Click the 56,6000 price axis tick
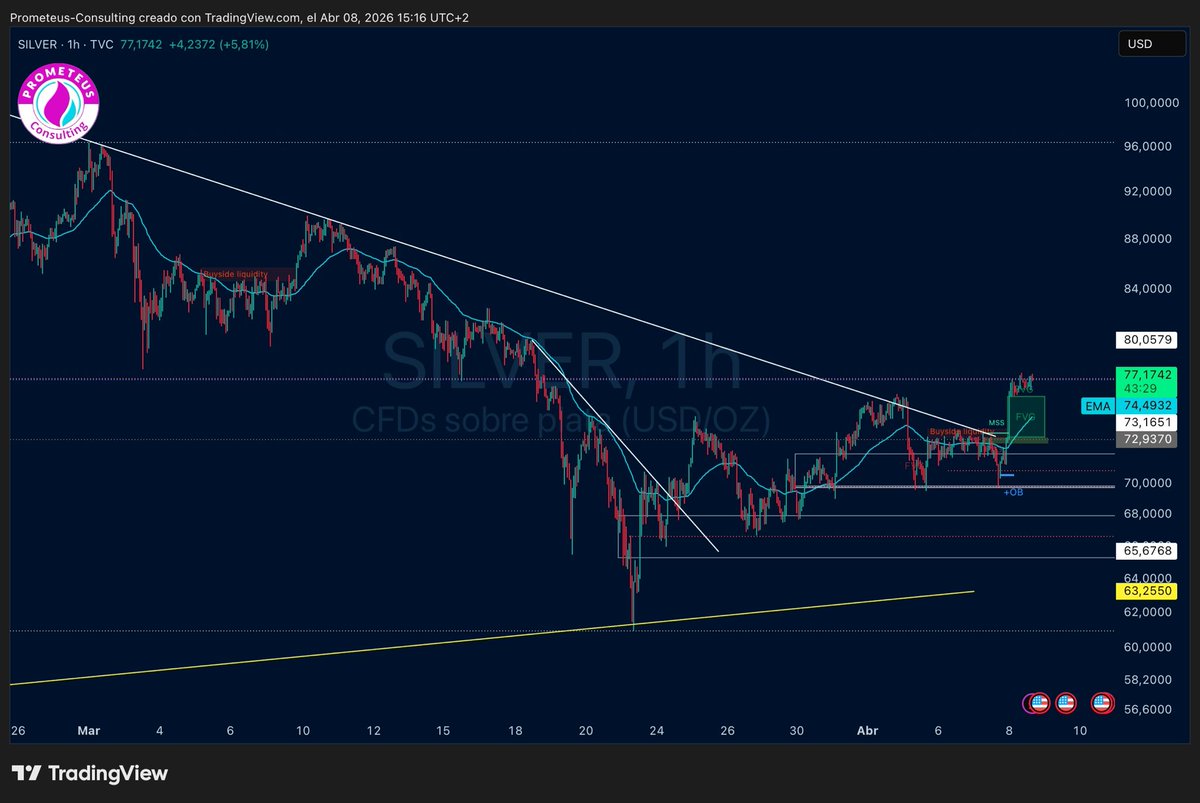The height and width of the screenshot is (803, 1200). point(1149,709)
